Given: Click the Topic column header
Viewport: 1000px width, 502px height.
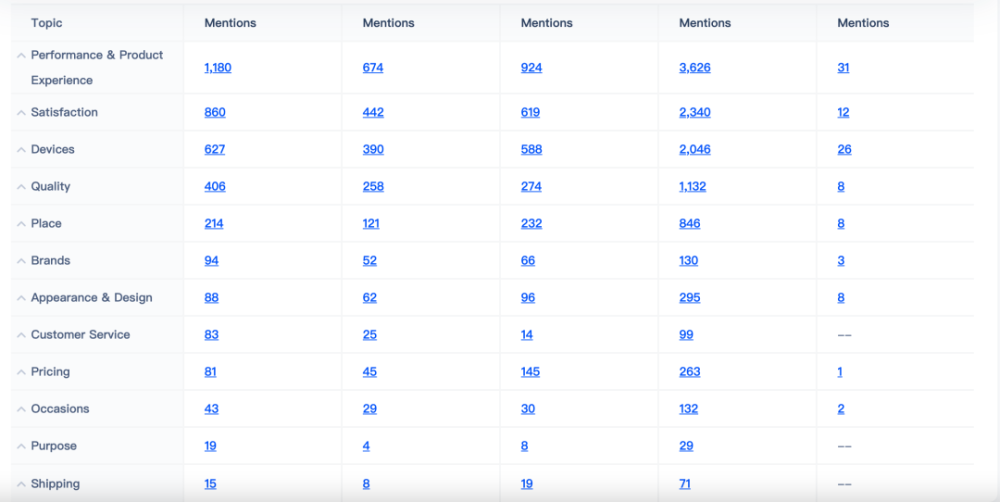Looking at the screenshot, I should point(47,23).
